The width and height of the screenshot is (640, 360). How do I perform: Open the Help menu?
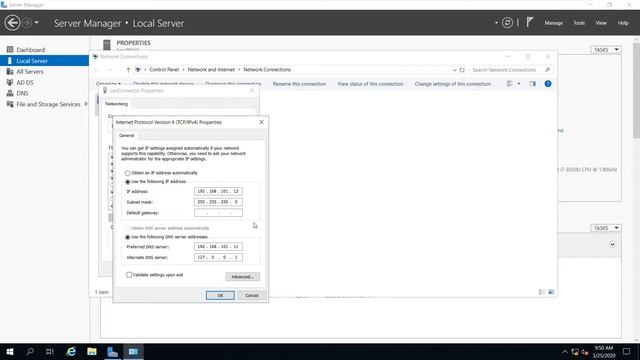[x=623, y=23]
